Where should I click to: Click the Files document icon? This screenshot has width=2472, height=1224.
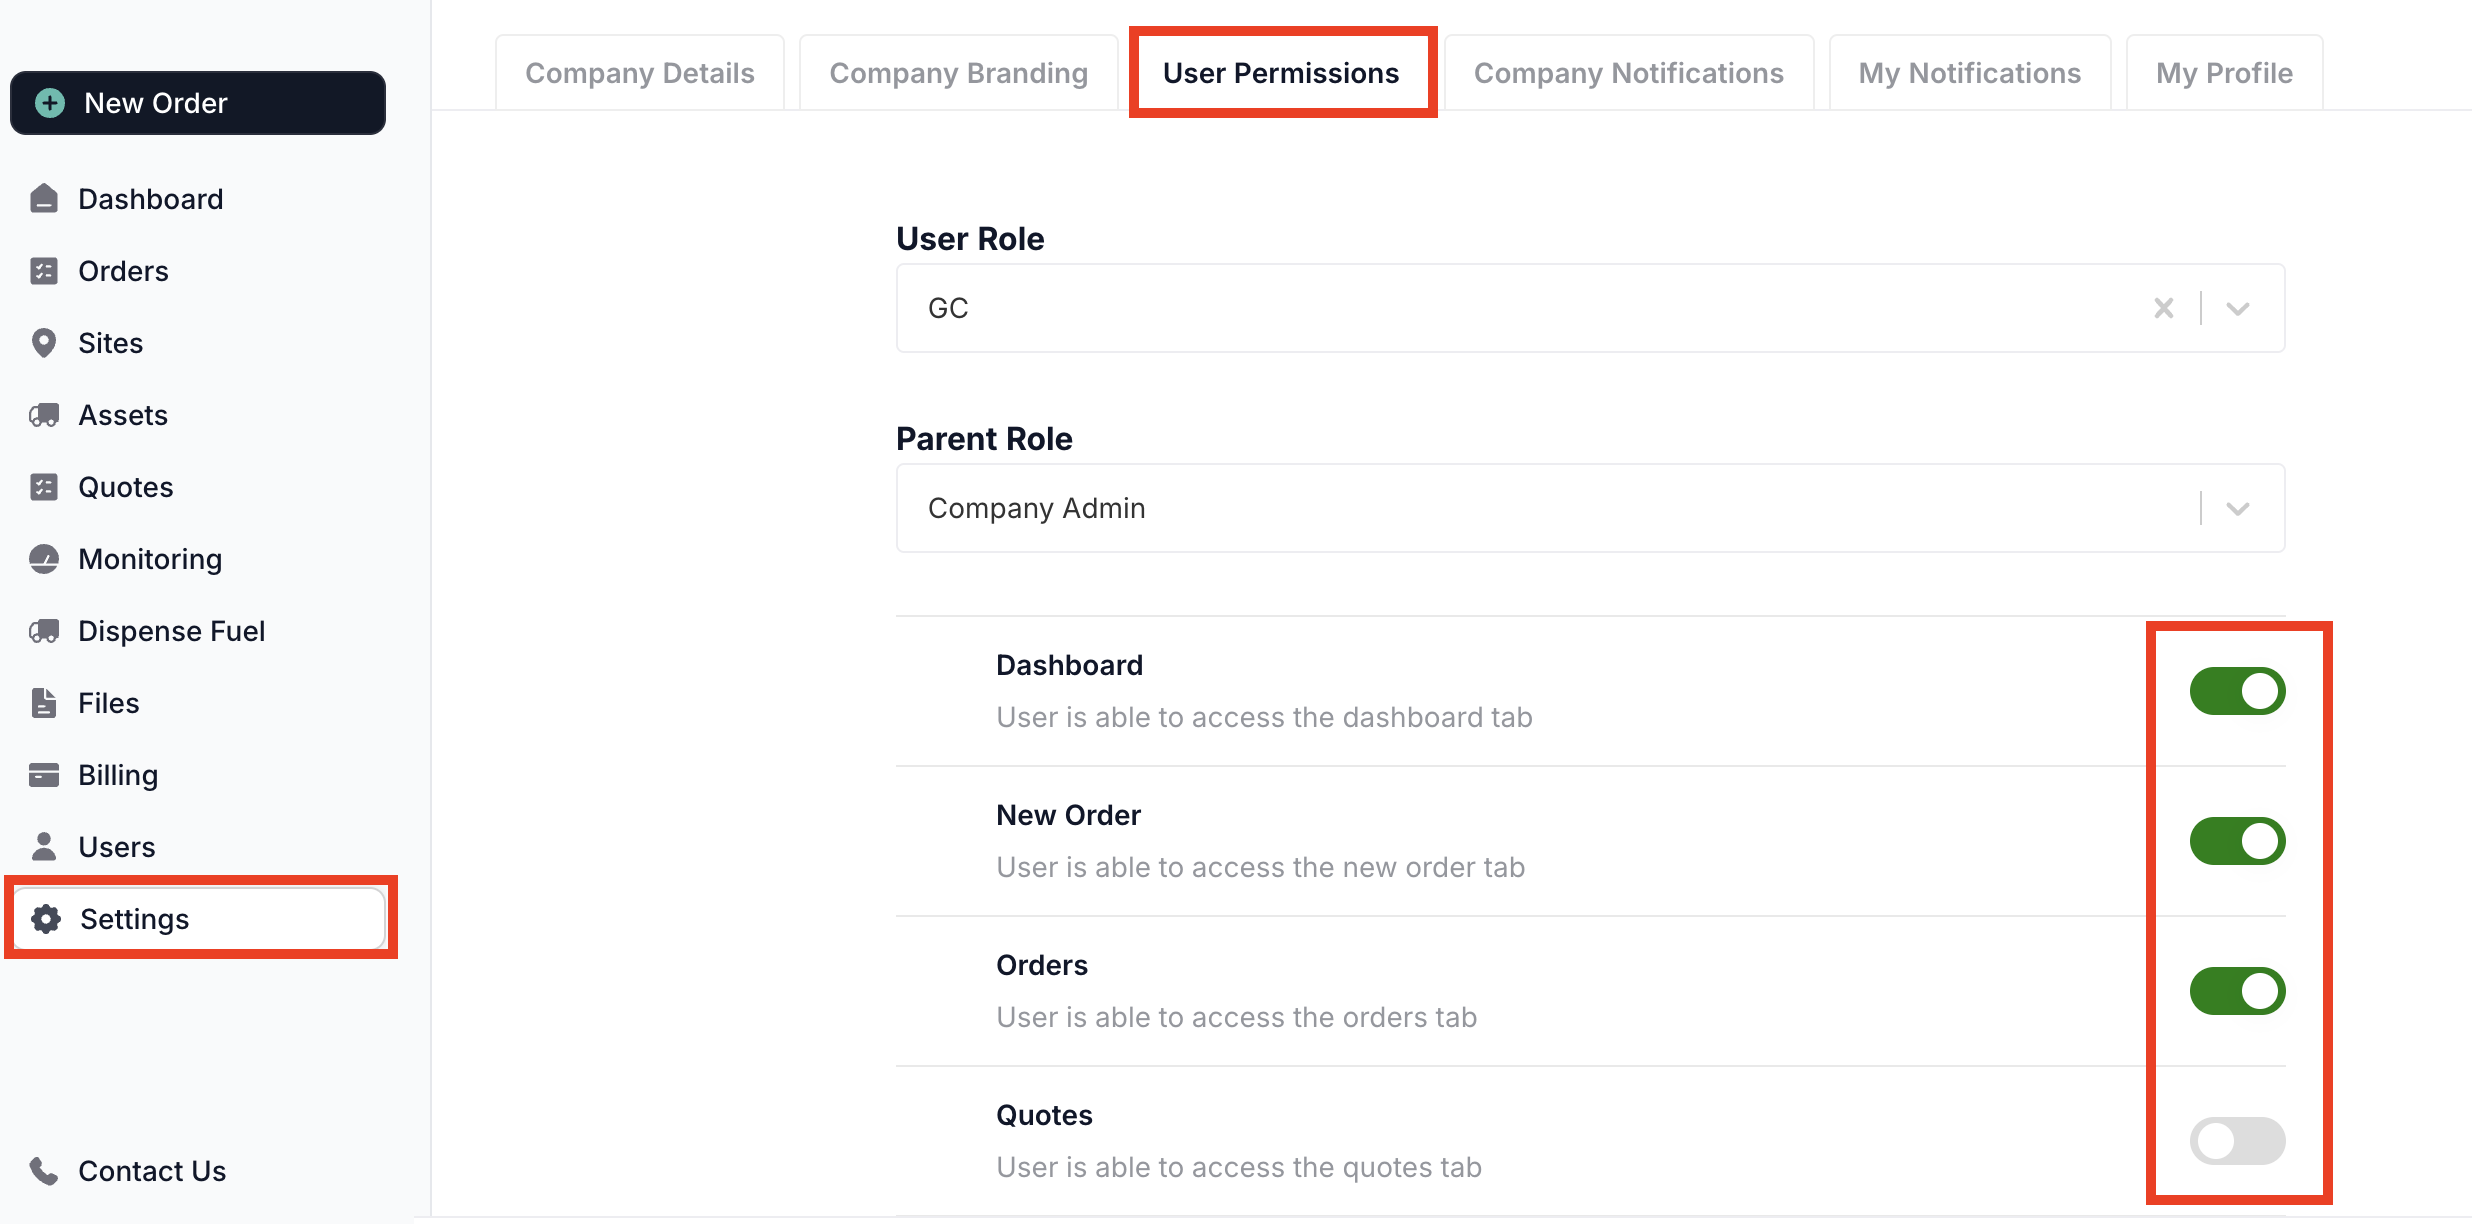44,703
